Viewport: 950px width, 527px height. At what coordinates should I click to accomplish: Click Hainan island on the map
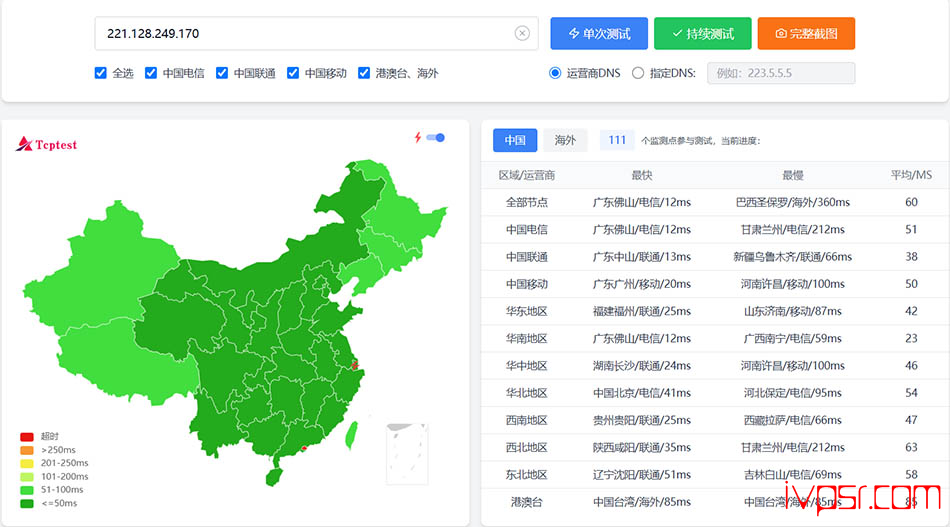[274, 477]
